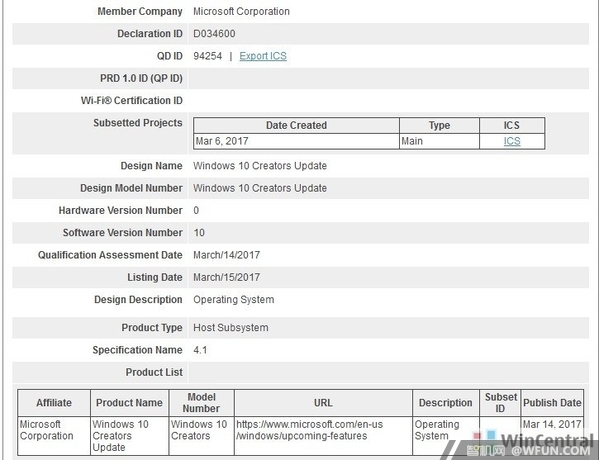Screen dimensions: 599x460
Task: Open the ICS link in Subsetted Projects row
Action: tap(512, 141)
